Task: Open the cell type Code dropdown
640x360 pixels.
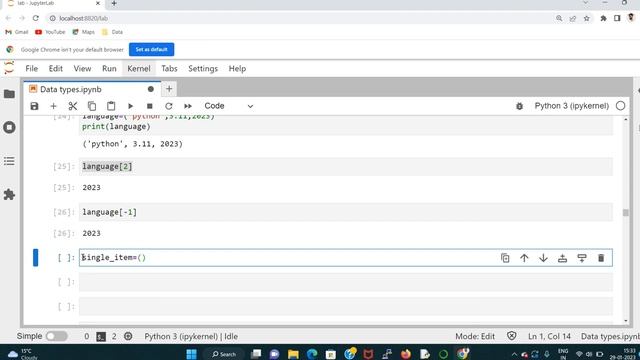Action: tap(229, 106)
